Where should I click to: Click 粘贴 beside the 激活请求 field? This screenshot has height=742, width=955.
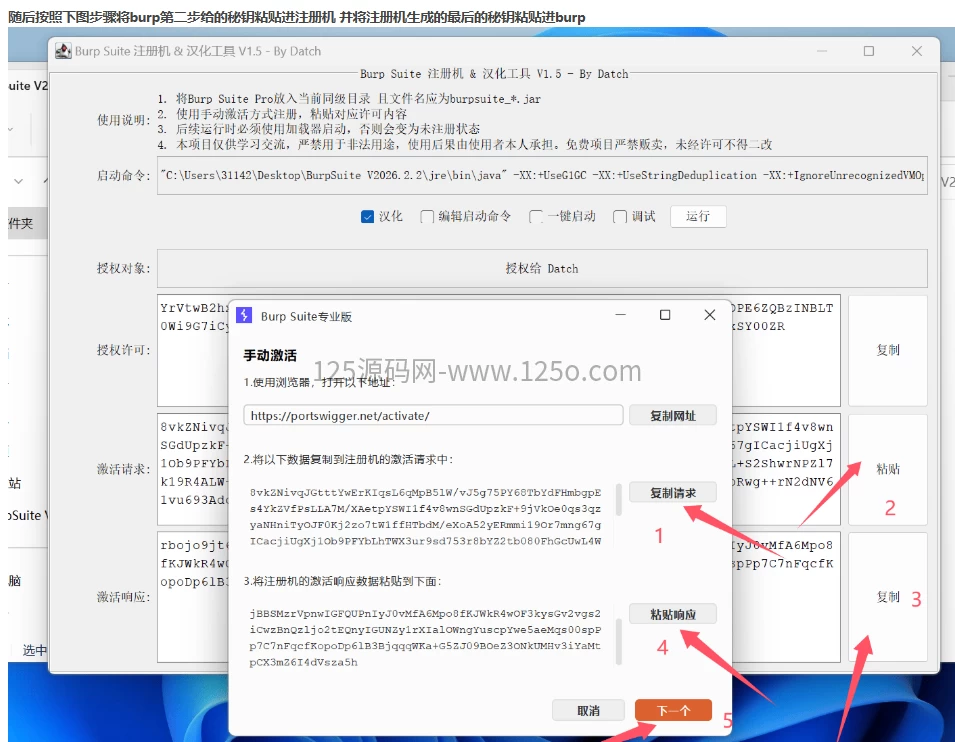pos(887,468)
